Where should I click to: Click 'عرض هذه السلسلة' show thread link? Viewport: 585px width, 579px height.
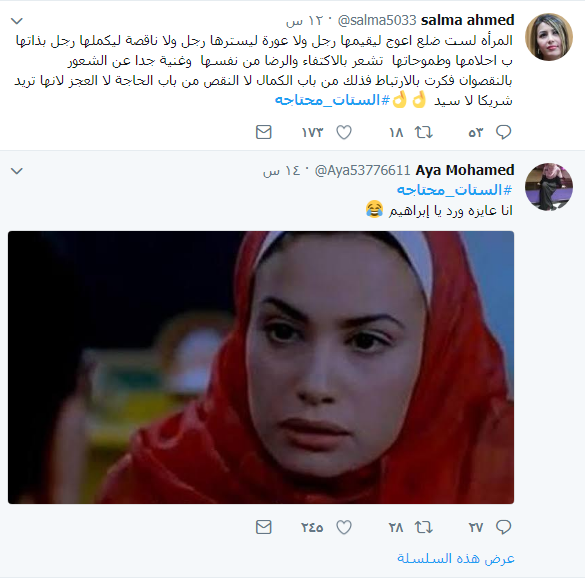tap(456, 558)
